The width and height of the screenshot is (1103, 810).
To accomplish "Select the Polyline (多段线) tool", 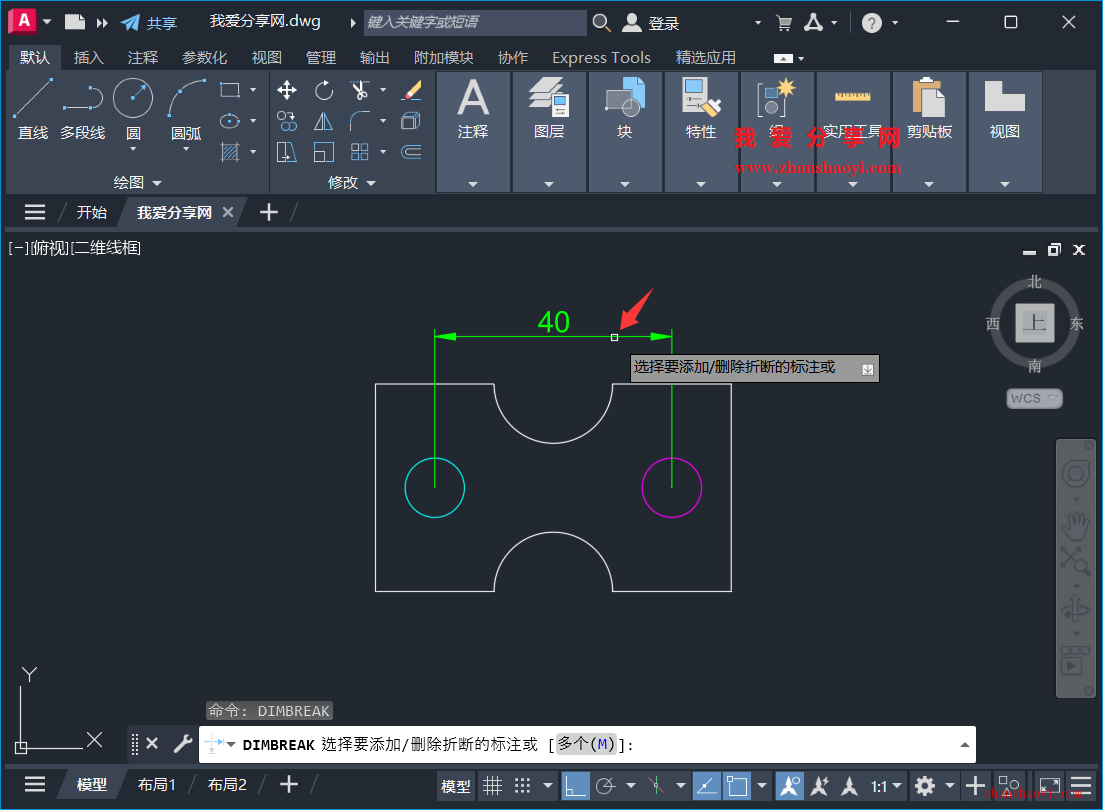I will [82, 108].
